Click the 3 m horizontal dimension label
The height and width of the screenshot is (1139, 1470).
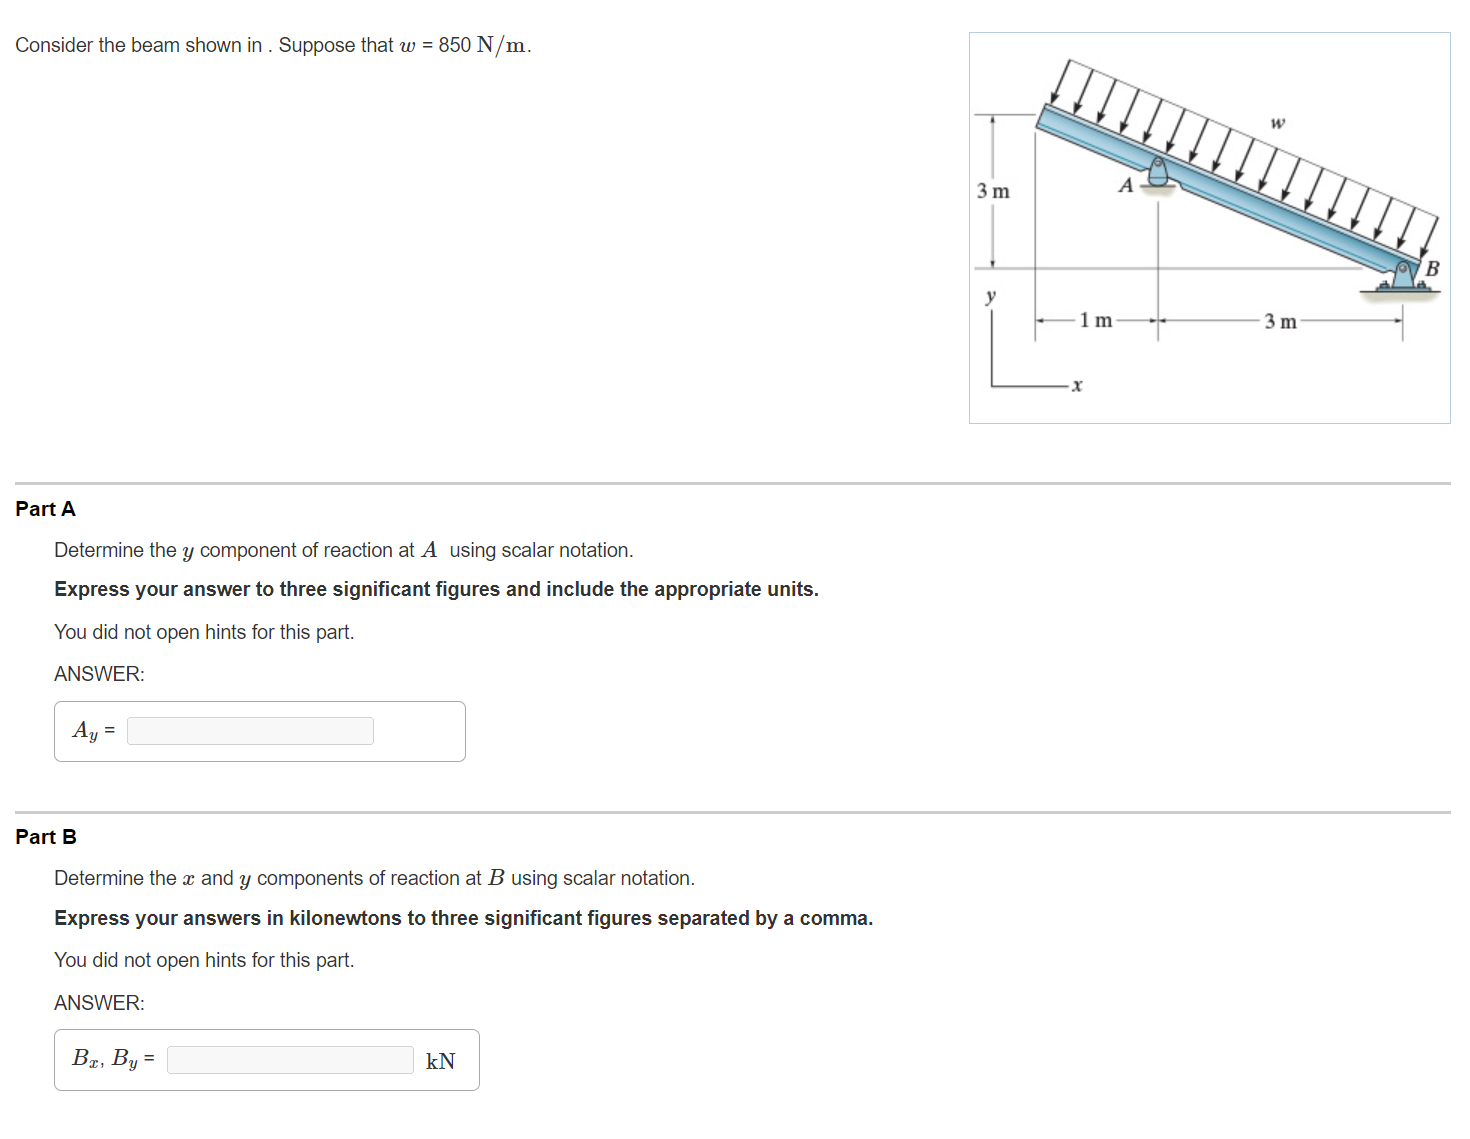(1280, 321)
